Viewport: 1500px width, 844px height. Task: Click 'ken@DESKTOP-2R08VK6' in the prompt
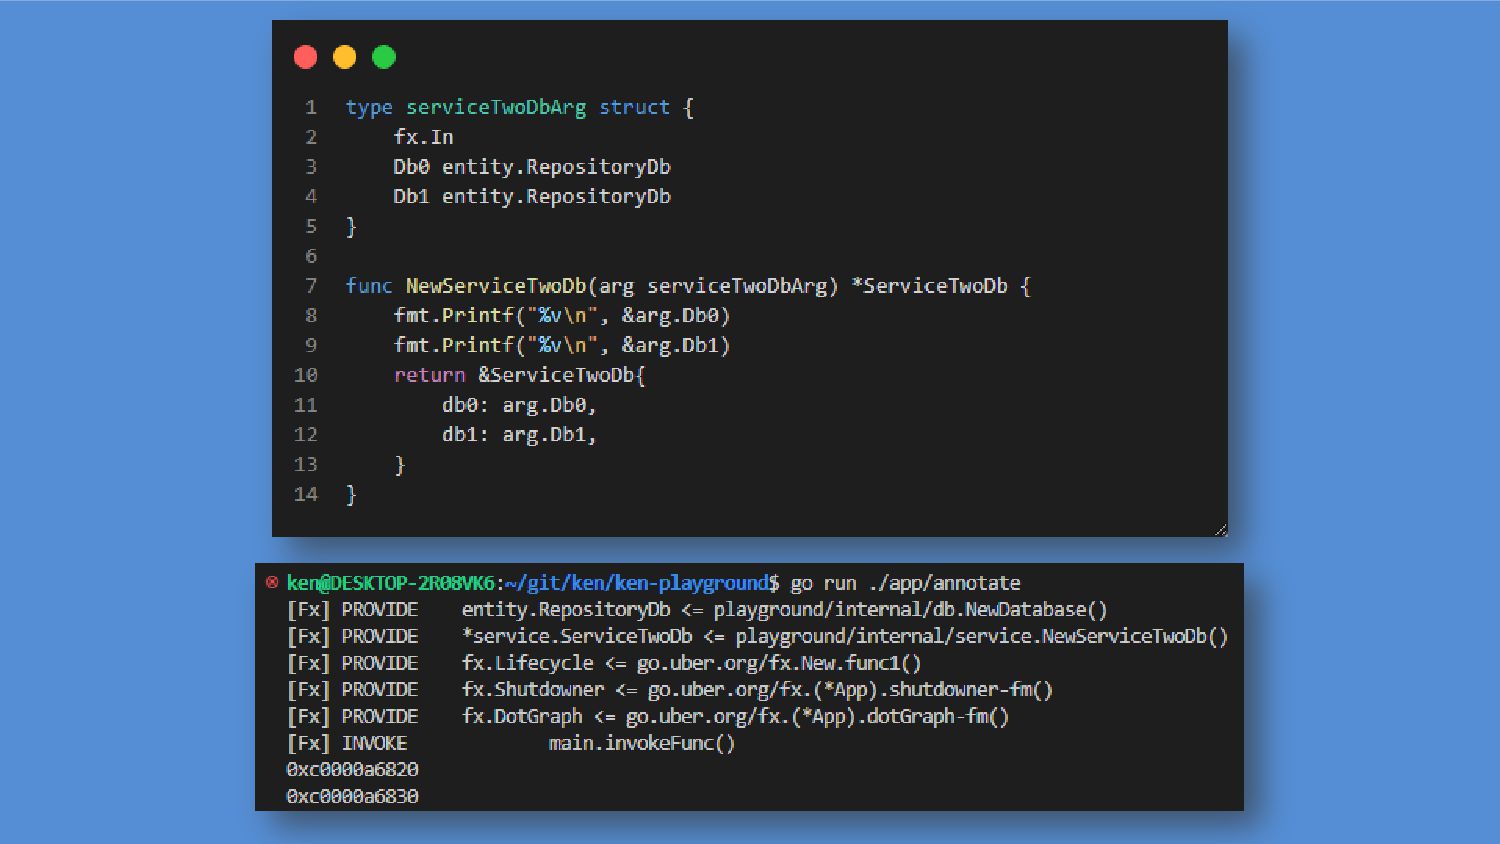click(391, 583)
